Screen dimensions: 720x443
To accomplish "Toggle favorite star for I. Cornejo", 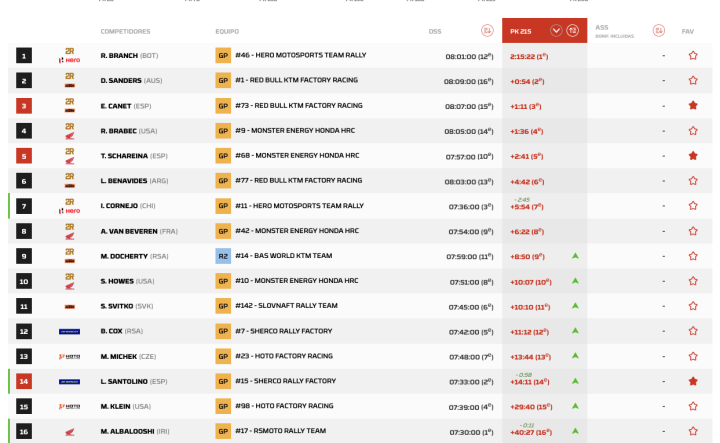I will pos(693,206).
